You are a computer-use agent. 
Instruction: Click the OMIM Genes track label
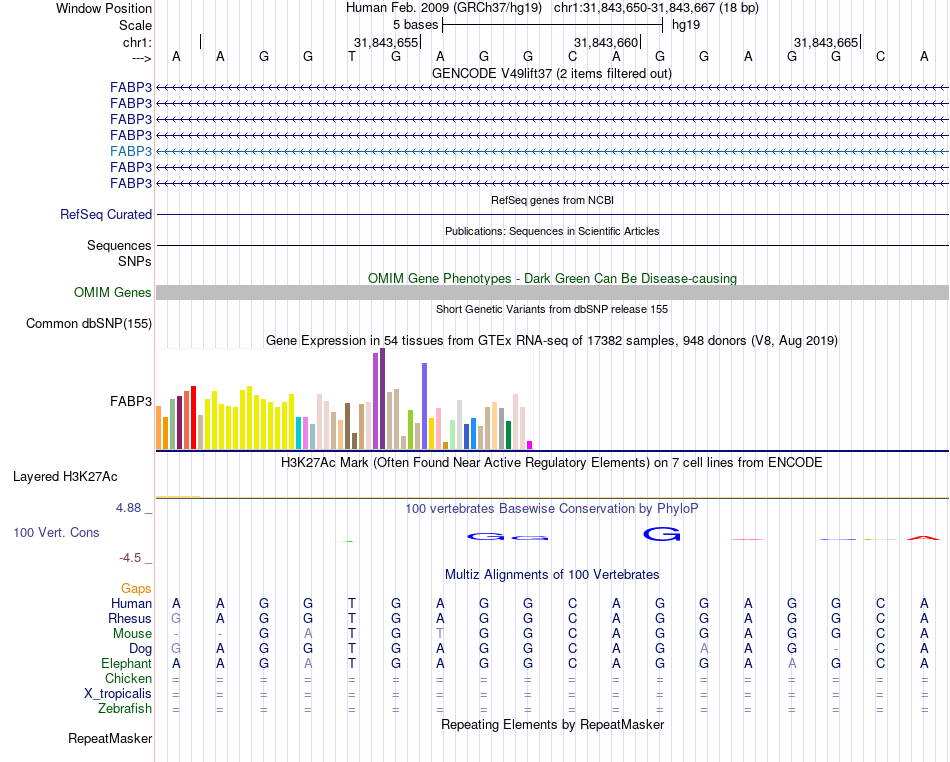(x=113, y=293)
